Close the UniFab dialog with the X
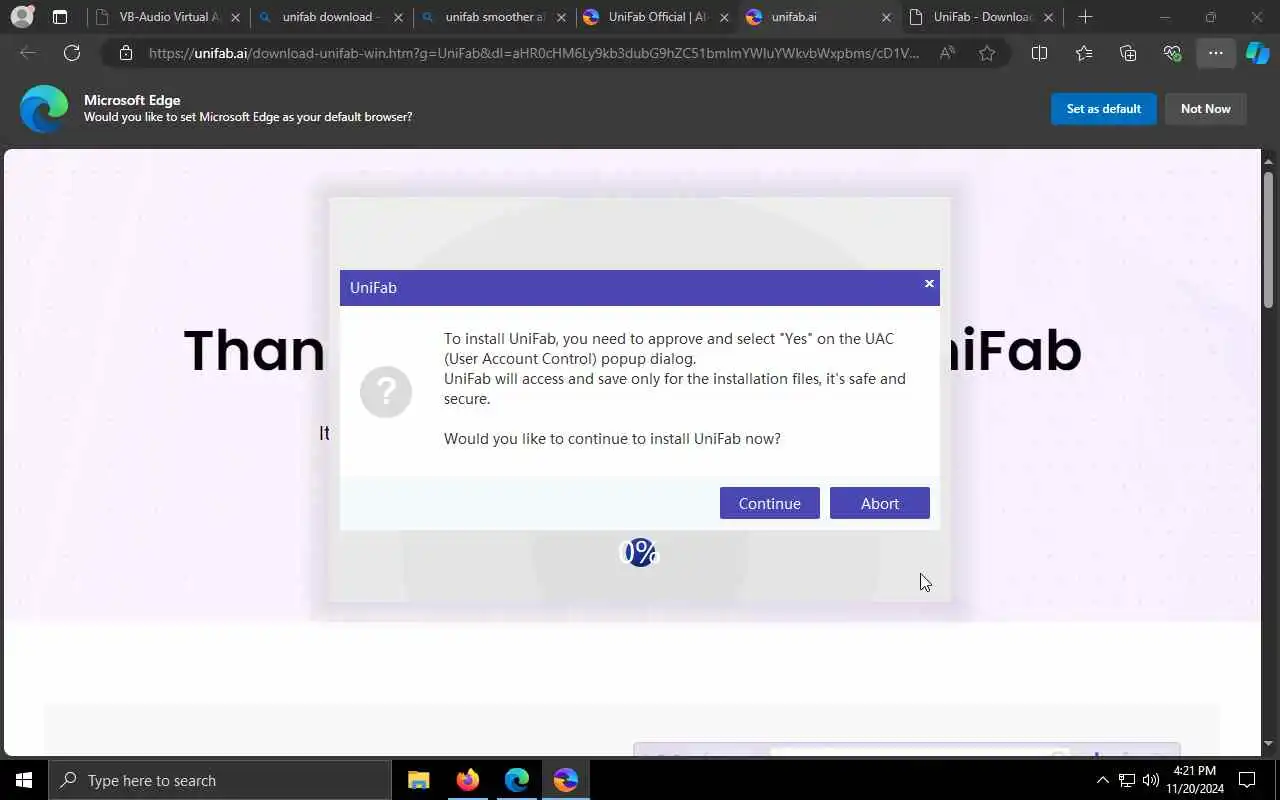The image size is (1280, 800). tap(929, 284)
